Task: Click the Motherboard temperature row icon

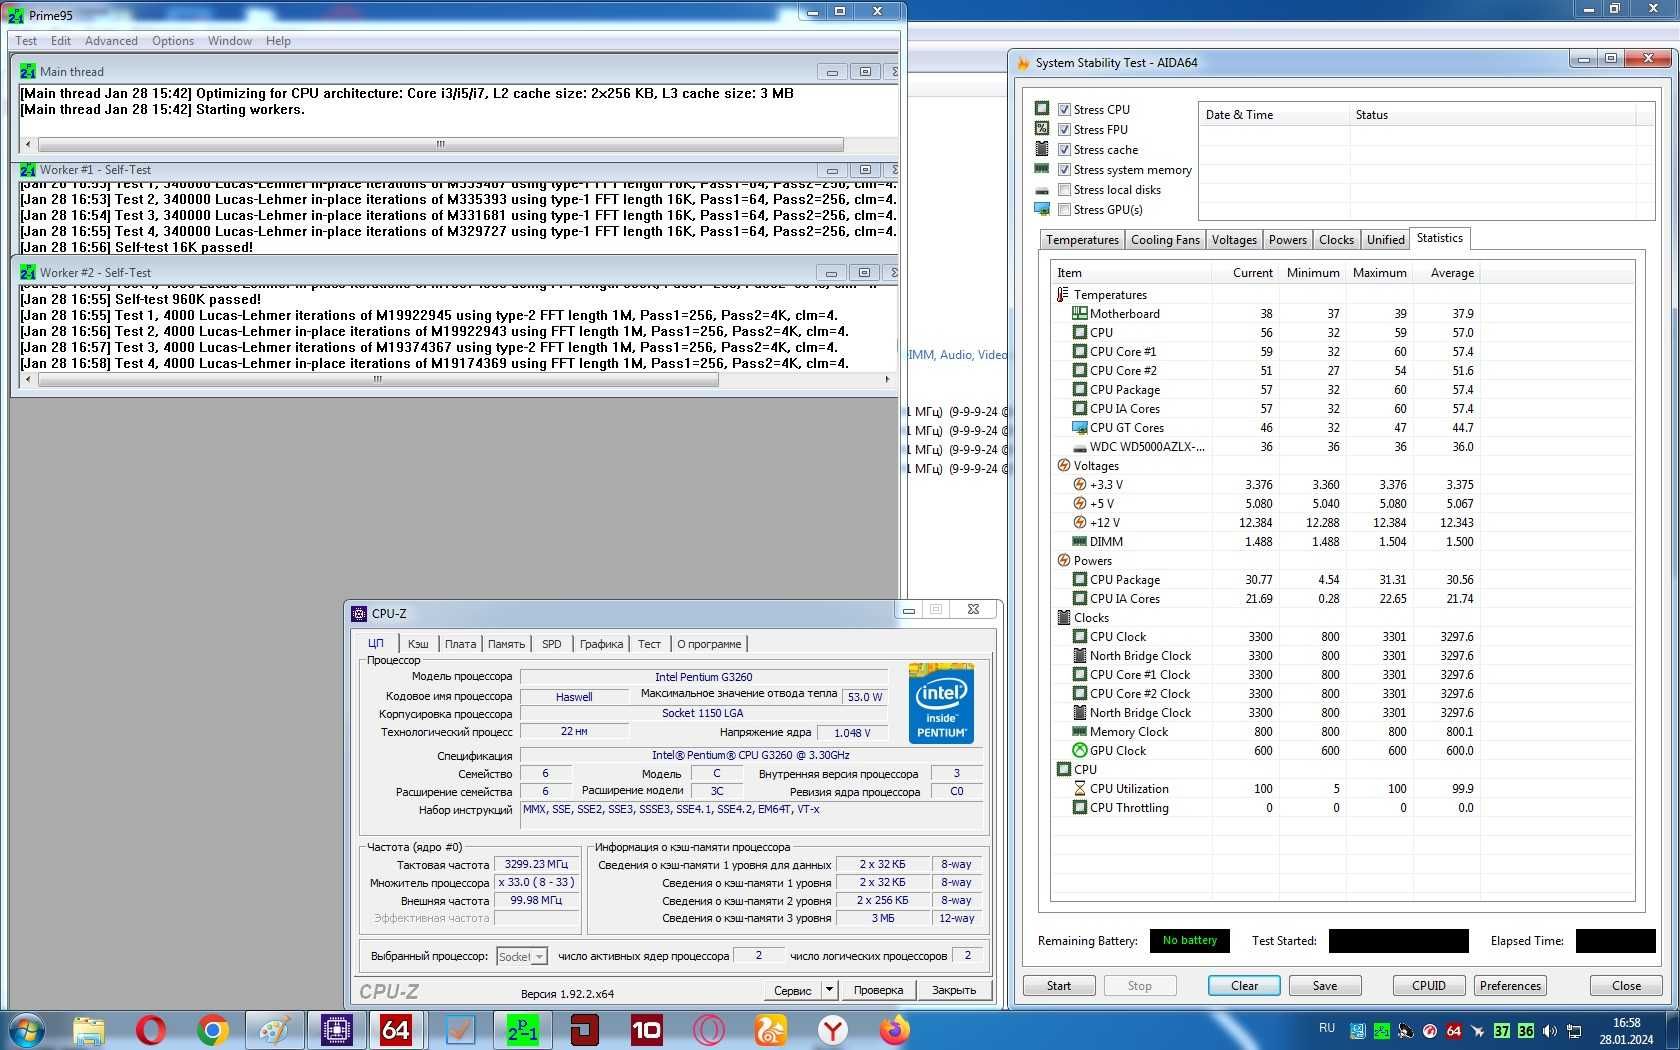Action: pos(1079,313)
